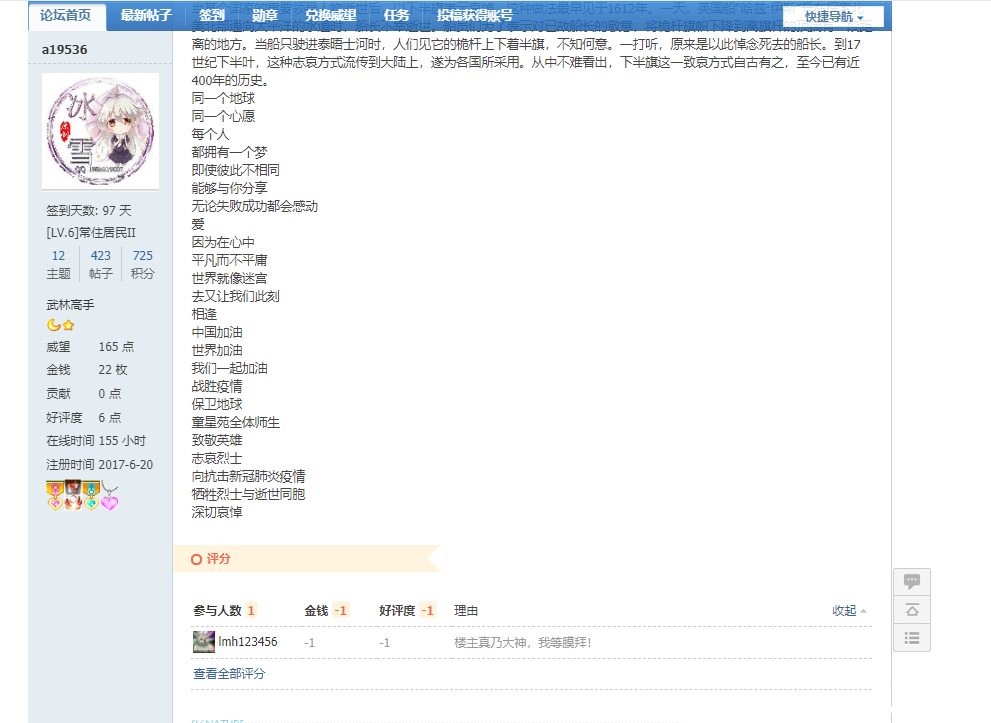Click the [LV.6]常住居民II level text
Screen dimensions: 991x723
91,233
